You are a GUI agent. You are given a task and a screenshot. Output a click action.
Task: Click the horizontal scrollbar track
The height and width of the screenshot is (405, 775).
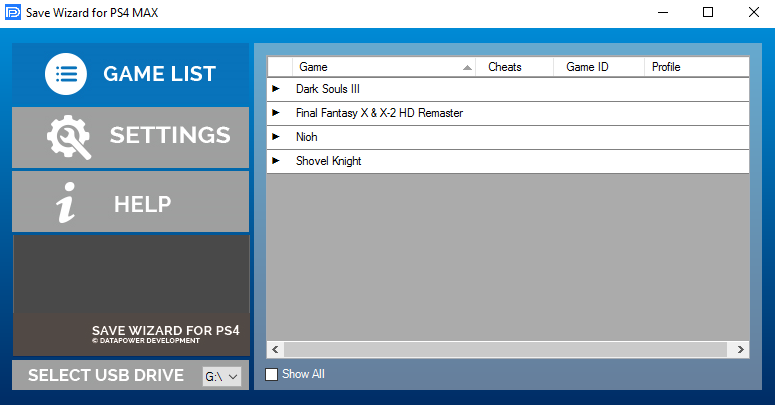[505, 350]
